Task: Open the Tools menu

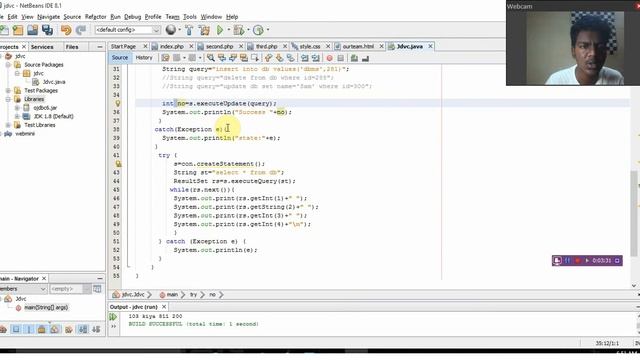Action: coord(190,17)
